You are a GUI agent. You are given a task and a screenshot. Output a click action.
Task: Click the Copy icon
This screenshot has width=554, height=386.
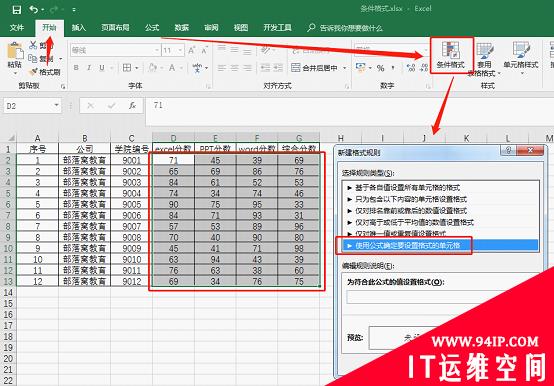[x=33, y=59]
